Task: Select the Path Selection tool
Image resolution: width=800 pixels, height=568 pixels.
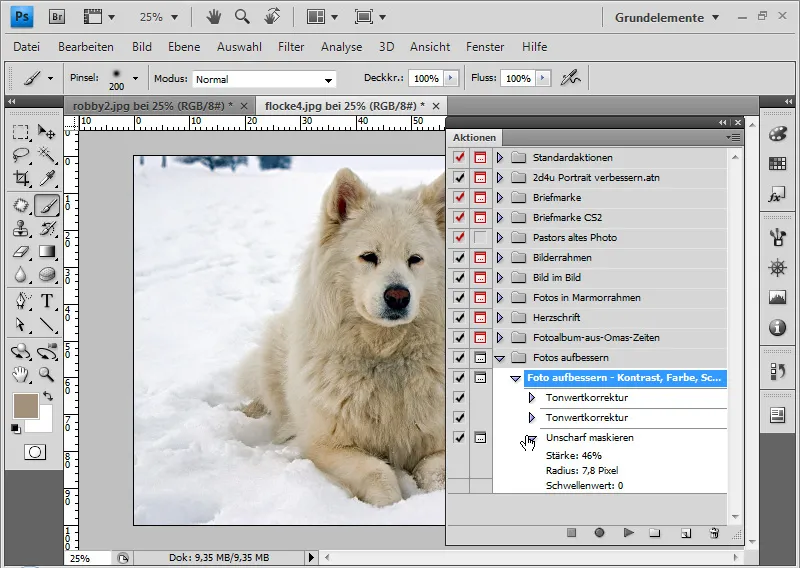Action: 20,325
